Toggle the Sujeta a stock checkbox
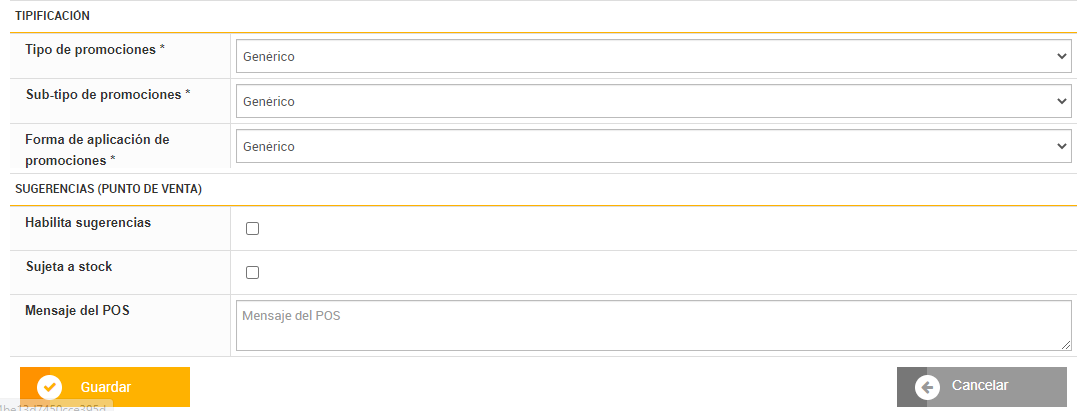The width and height of the screenshot is (1083, 411). (252, 272)
